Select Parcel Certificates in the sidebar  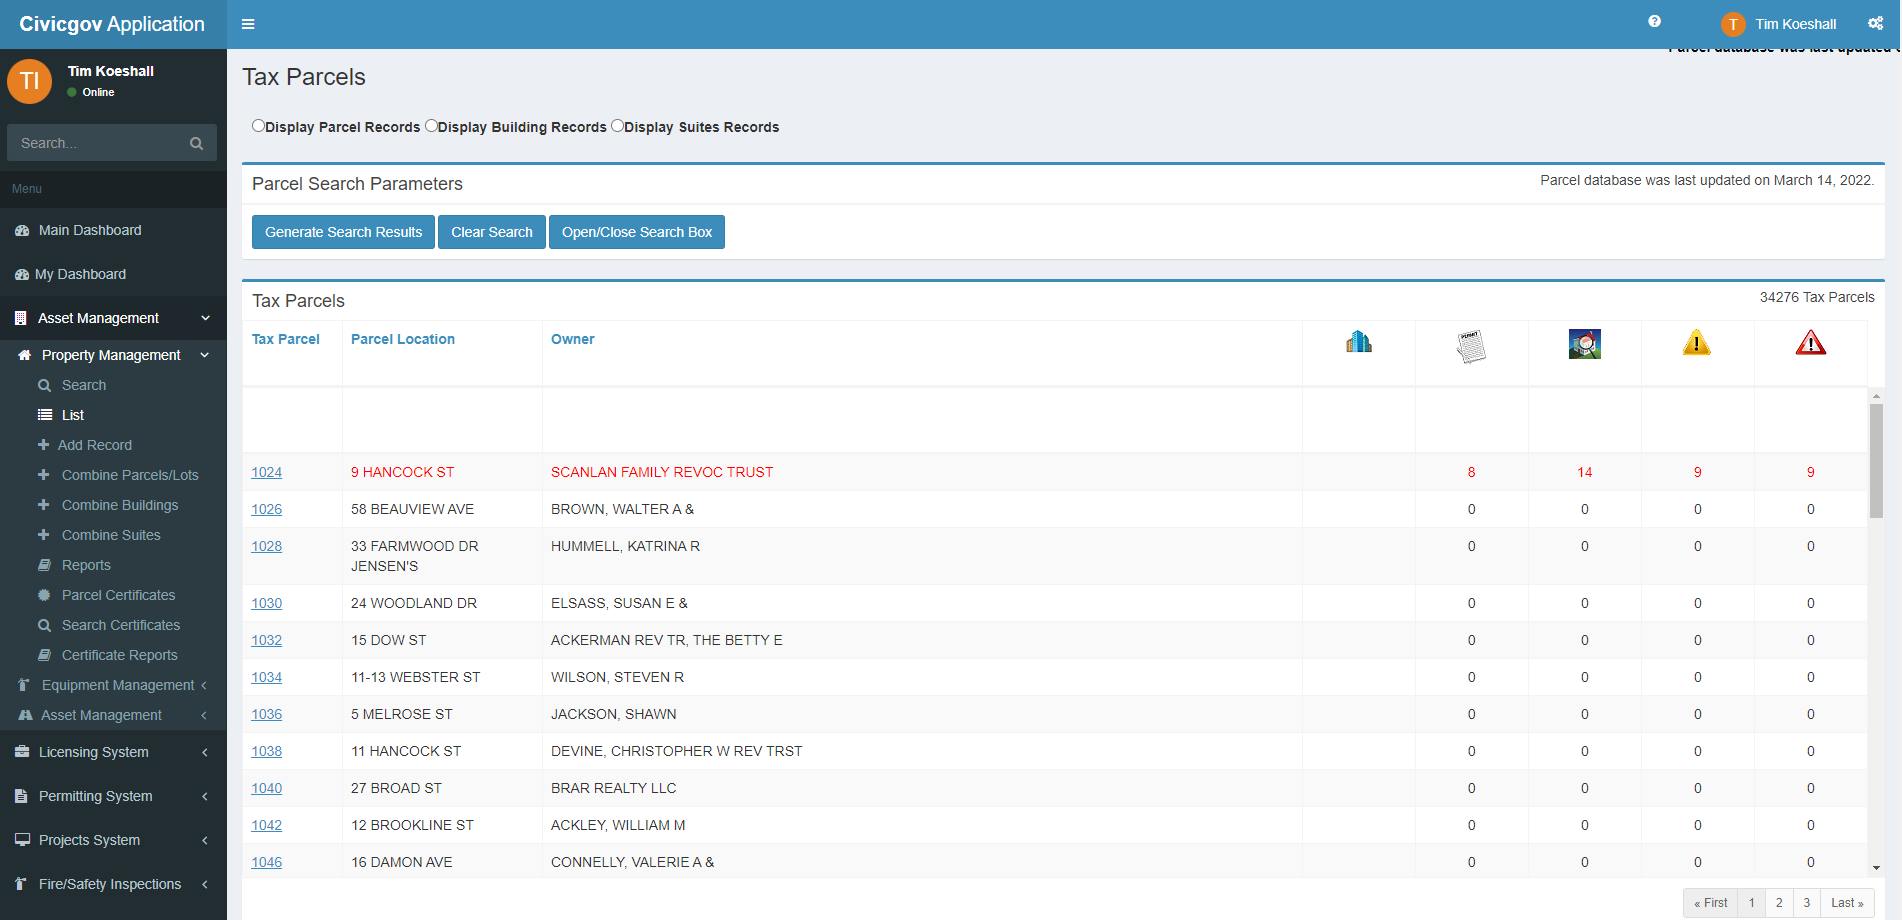[119, 594]
